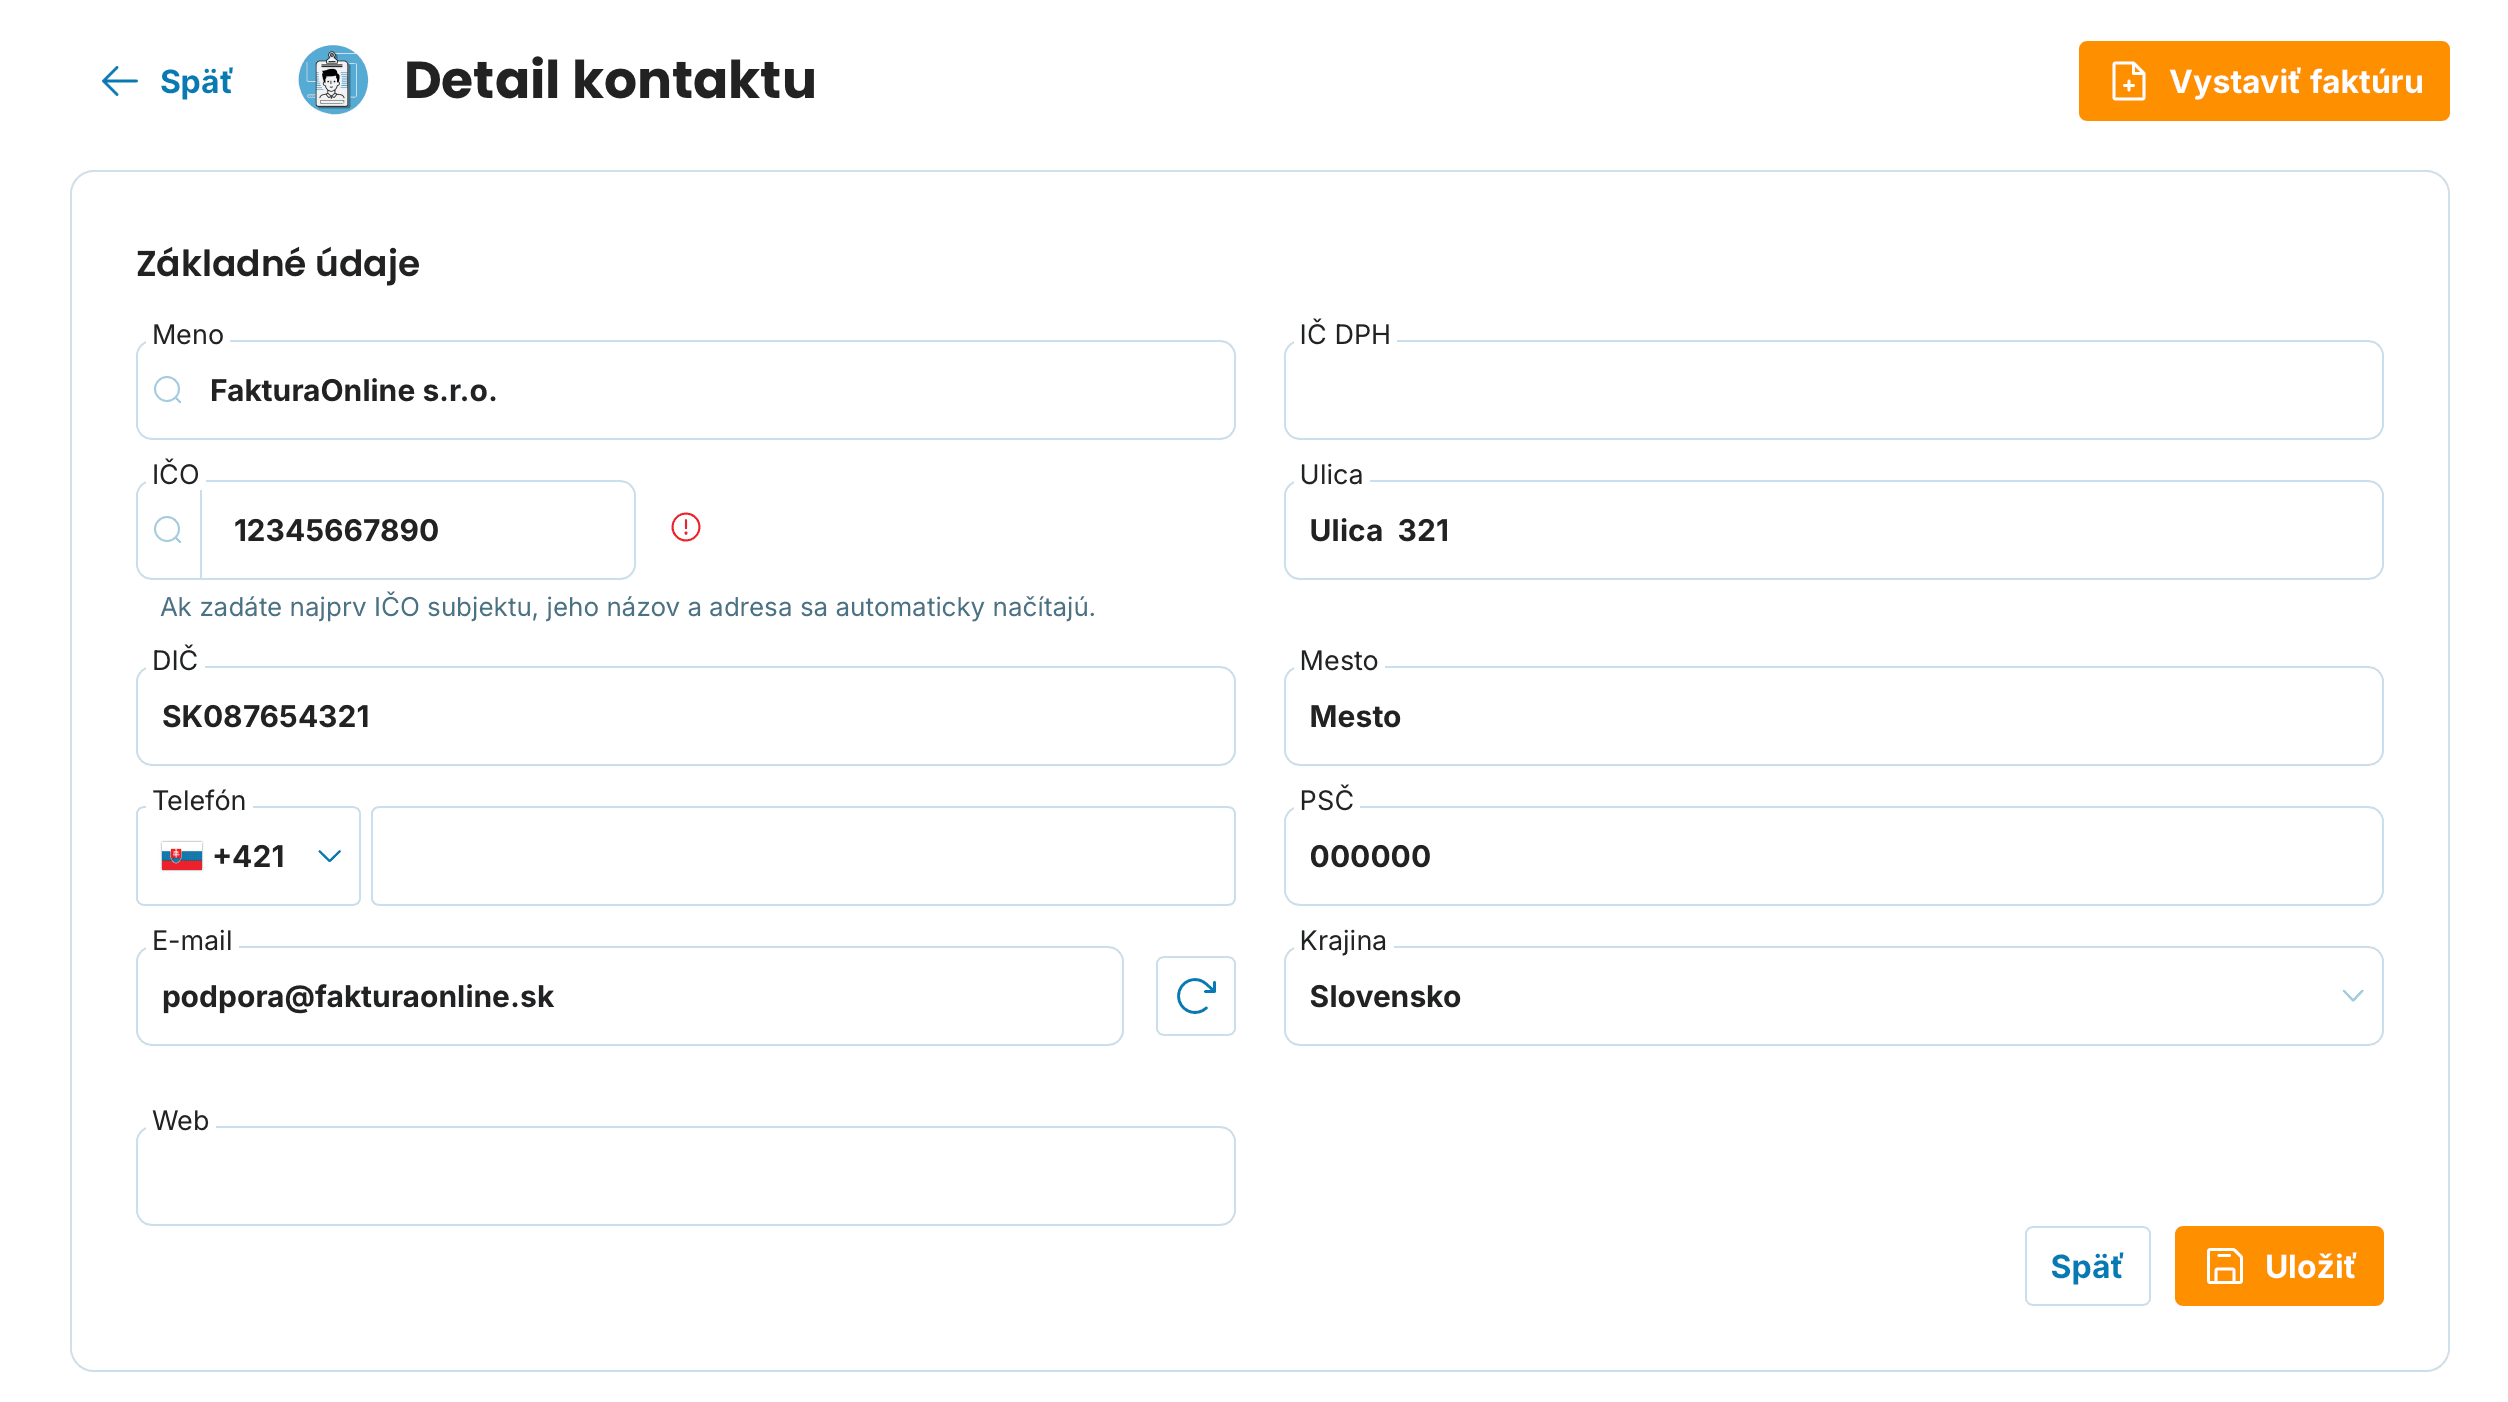Click the refresh icon beside E-mail field

coord(1196,996)
